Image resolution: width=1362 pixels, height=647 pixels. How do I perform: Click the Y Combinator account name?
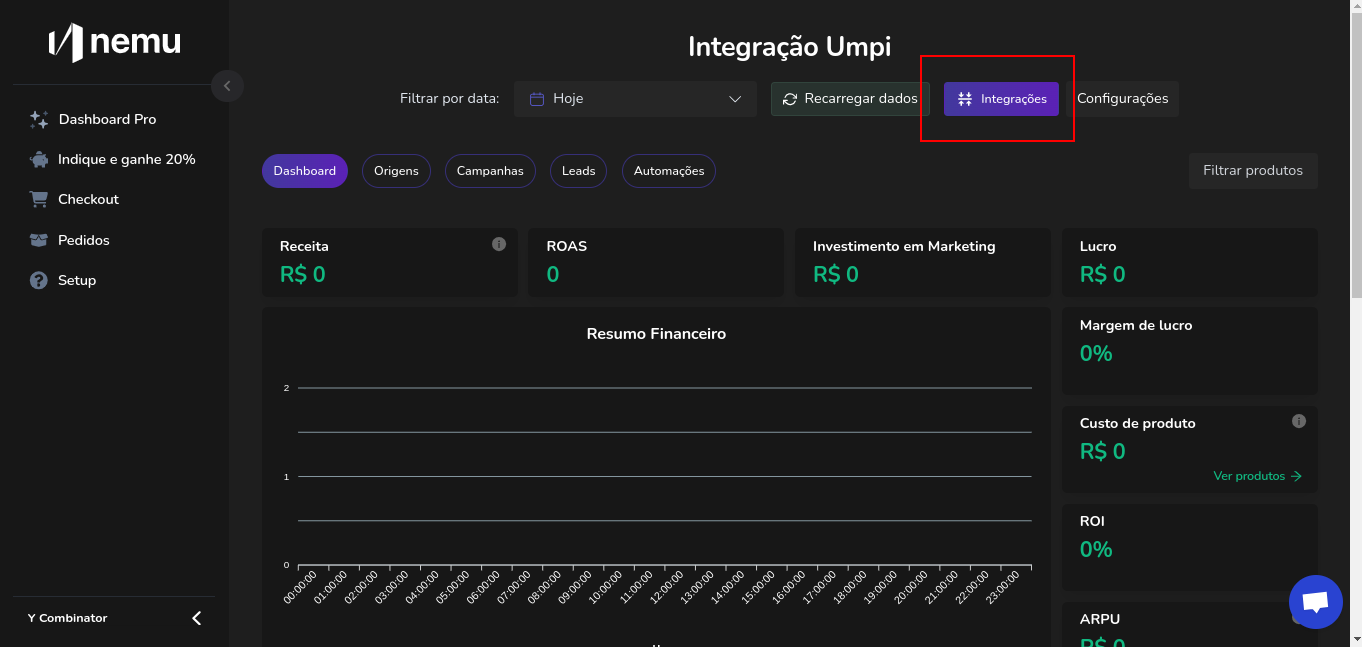coord(67,618)
